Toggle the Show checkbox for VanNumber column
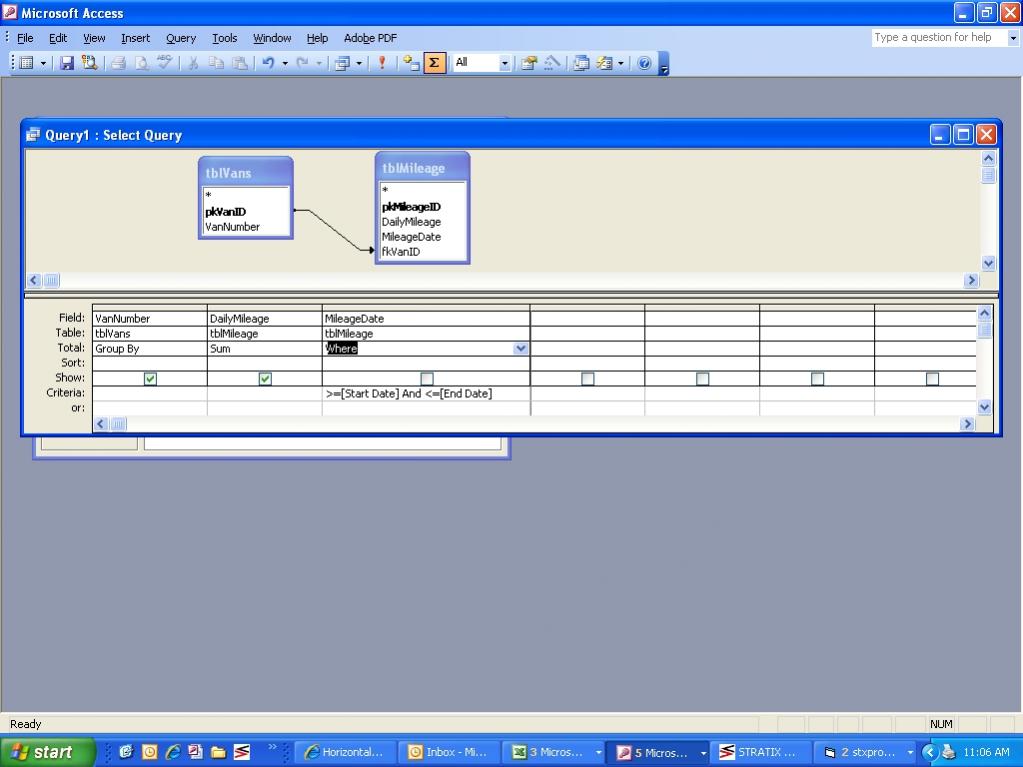Screen dimensions: 1023x767 [150, 378]
